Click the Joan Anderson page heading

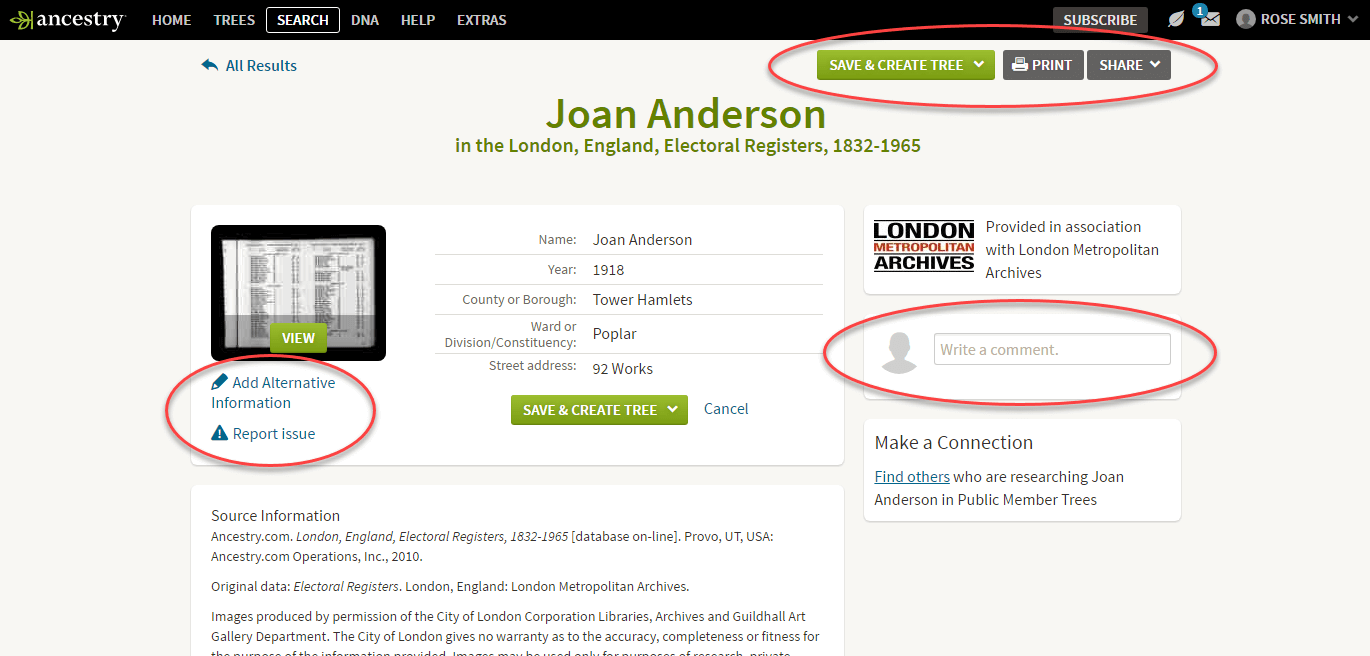686,114
